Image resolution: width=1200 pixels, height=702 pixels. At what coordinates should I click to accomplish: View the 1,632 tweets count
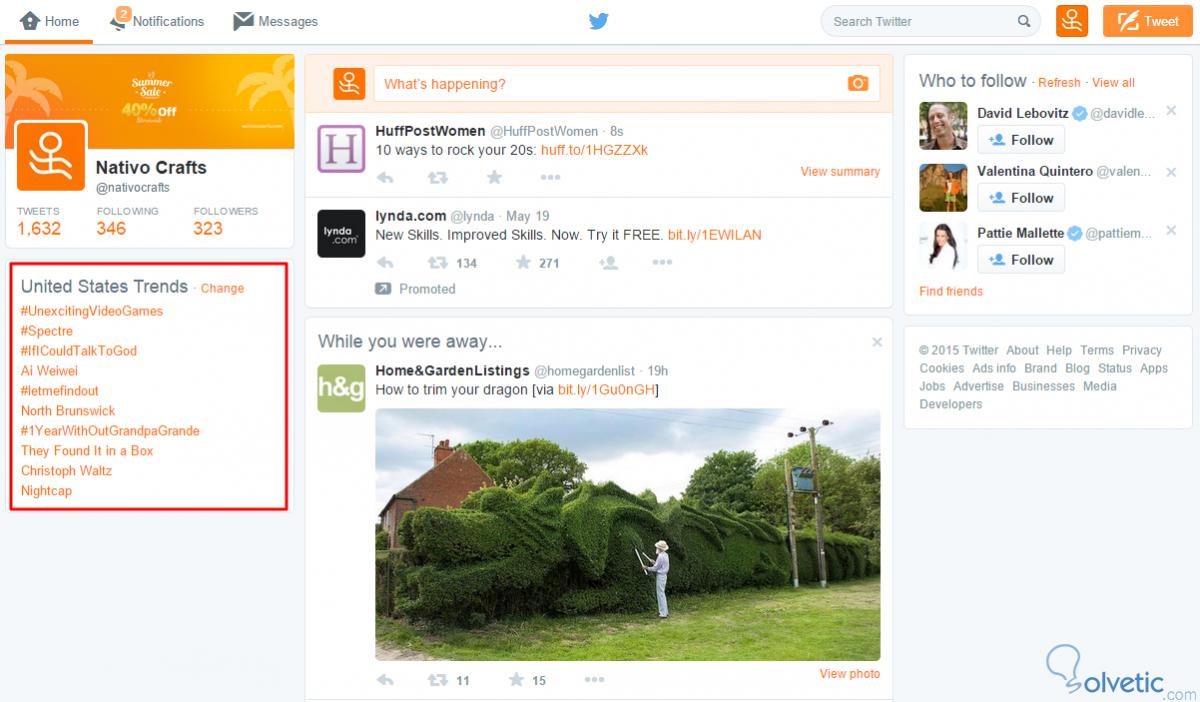[x=39, y=221]
